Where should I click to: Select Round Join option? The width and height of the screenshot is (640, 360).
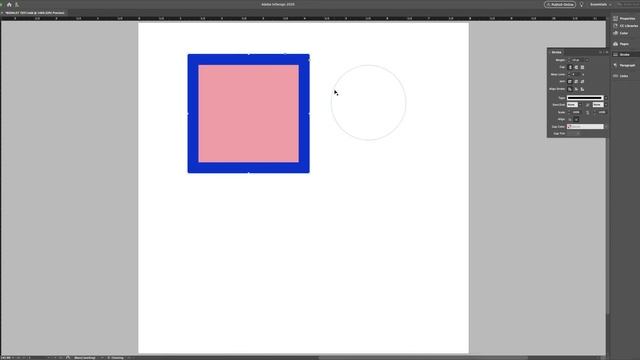click(x=576, y=82)
